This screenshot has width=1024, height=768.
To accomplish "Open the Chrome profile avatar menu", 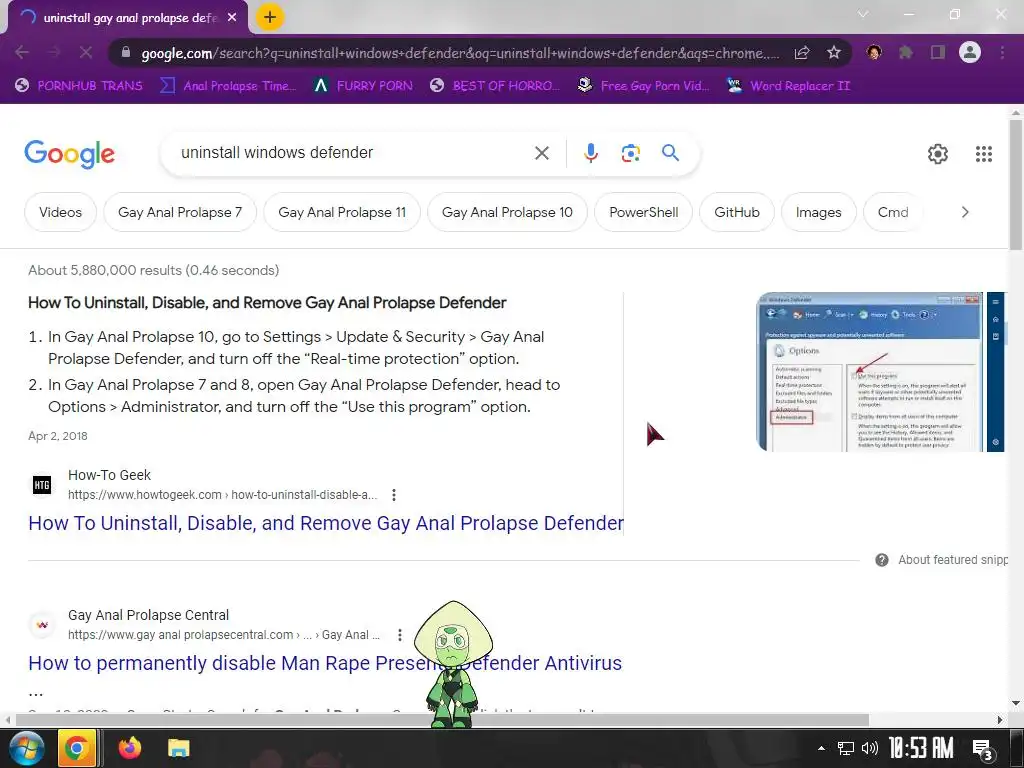I will (970, 52).
